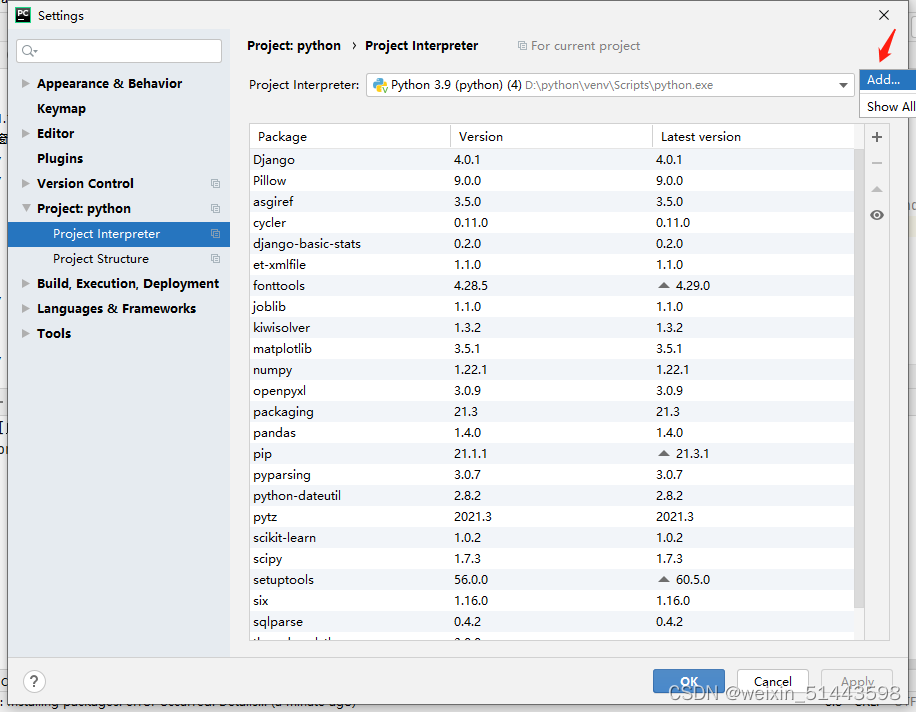Select the pyparsing package row
The width and height of the screenshot is (916, 712).
point(551,475)
